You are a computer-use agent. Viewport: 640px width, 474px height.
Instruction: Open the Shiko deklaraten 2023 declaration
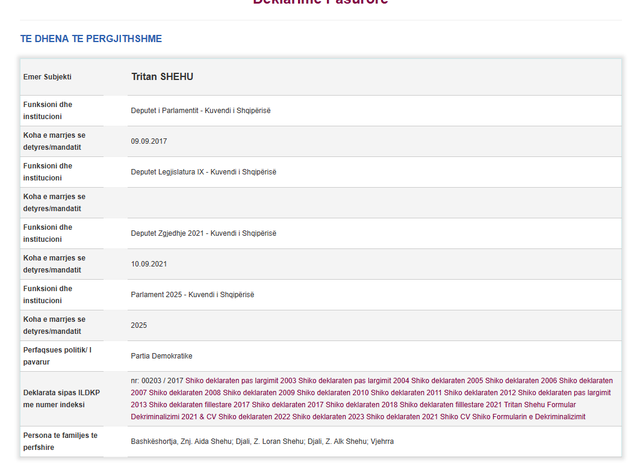click(x=328, y=417)
